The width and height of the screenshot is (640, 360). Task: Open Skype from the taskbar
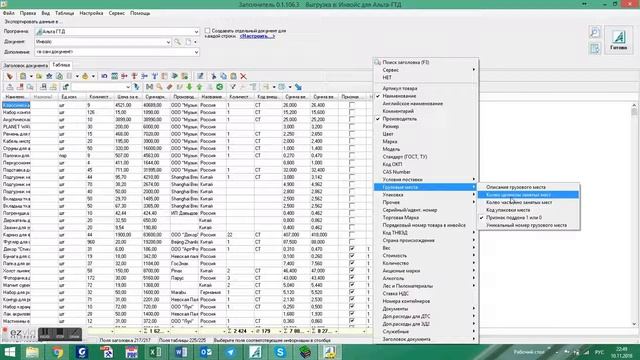coord(280,352)
